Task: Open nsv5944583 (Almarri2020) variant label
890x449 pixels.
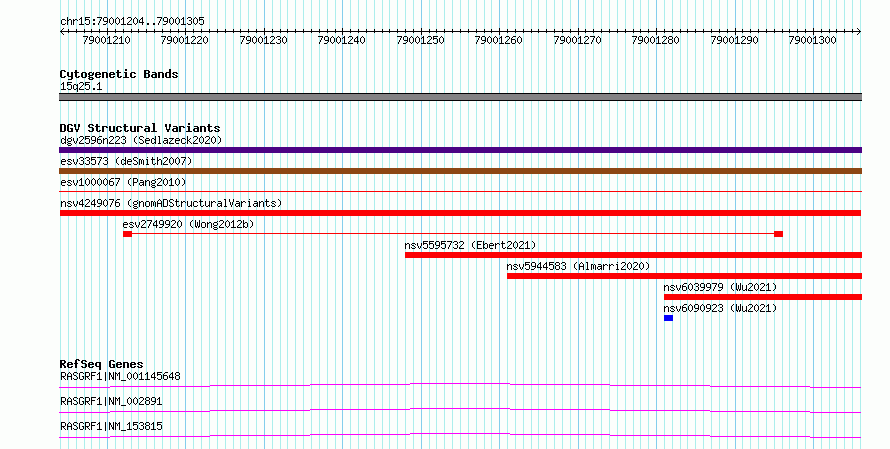Action: tap(578, 266)
